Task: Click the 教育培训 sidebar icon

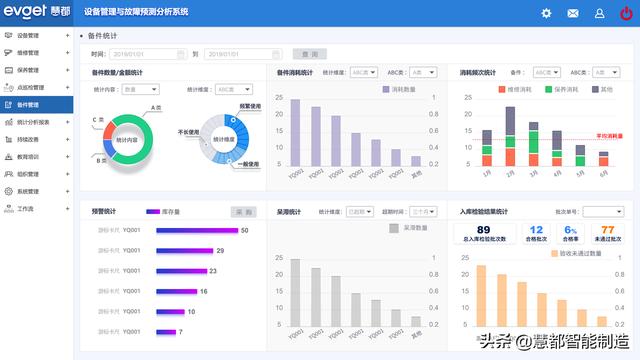Action: 8,157
